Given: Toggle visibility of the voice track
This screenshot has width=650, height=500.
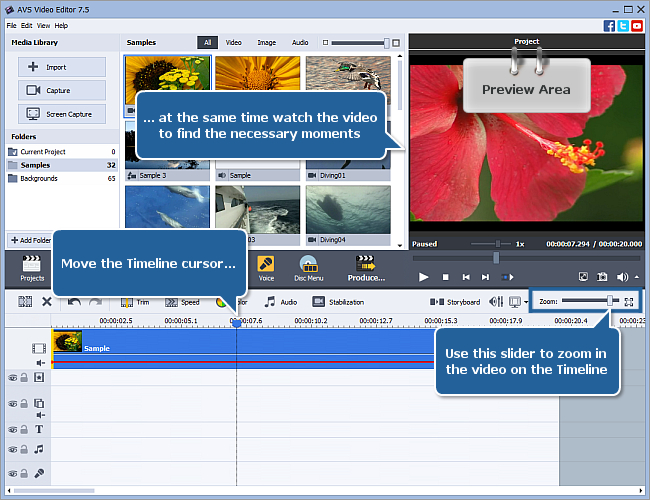Looking at the screenshot, I should tap(13, 473).
